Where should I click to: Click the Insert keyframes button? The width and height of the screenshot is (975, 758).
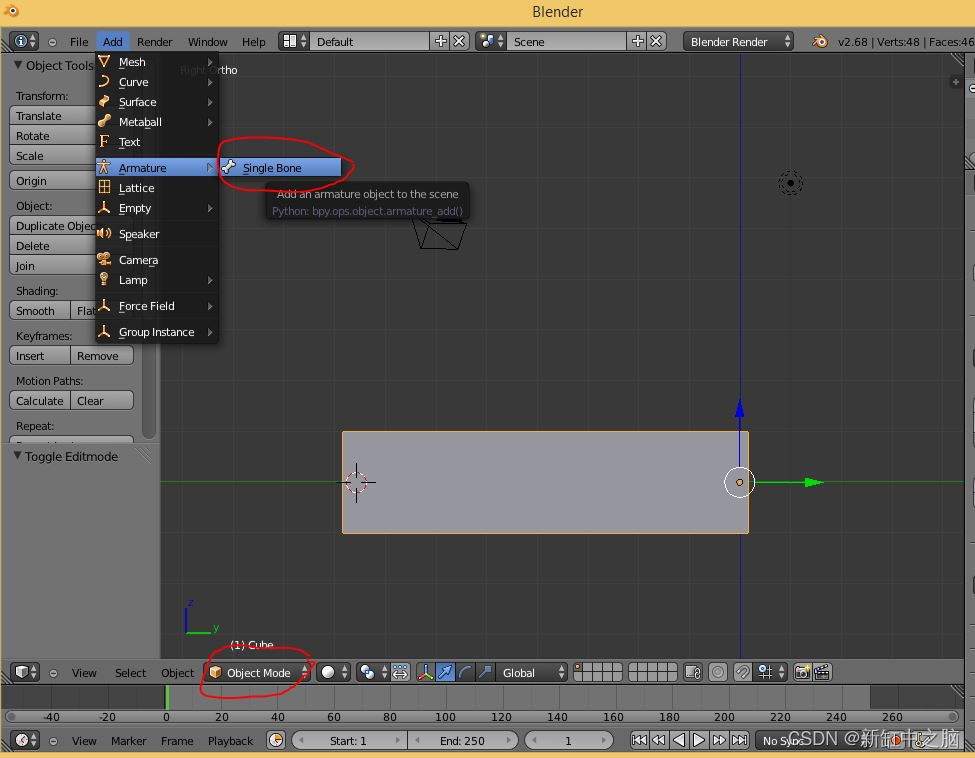tap(40, 356)
